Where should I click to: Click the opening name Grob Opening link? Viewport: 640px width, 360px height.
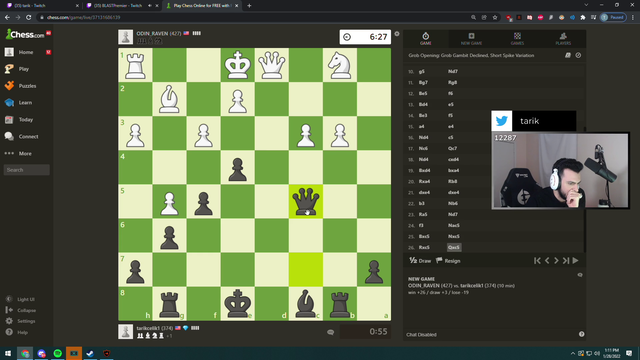471,56
